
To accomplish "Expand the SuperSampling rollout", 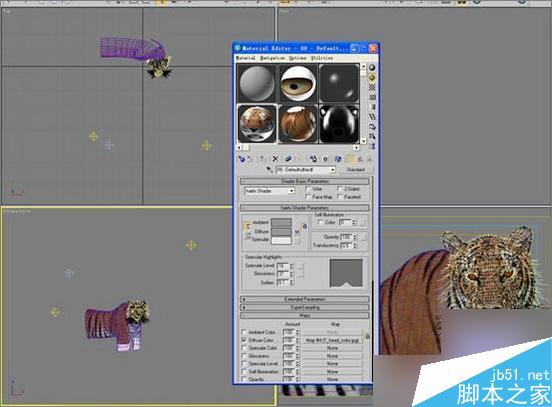I will click(305, 308).
